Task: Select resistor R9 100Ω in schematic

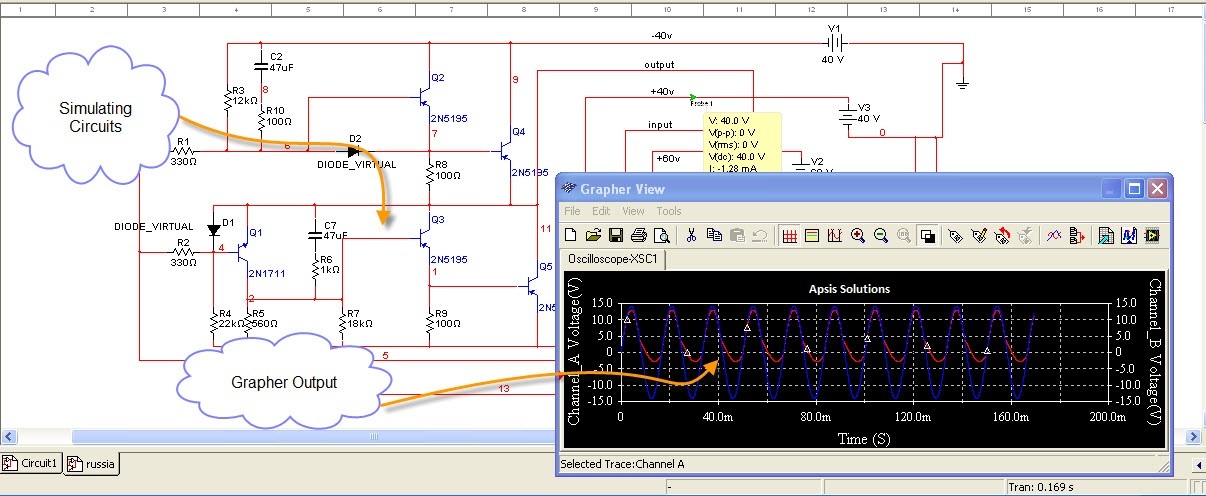Action: point(430,322)
